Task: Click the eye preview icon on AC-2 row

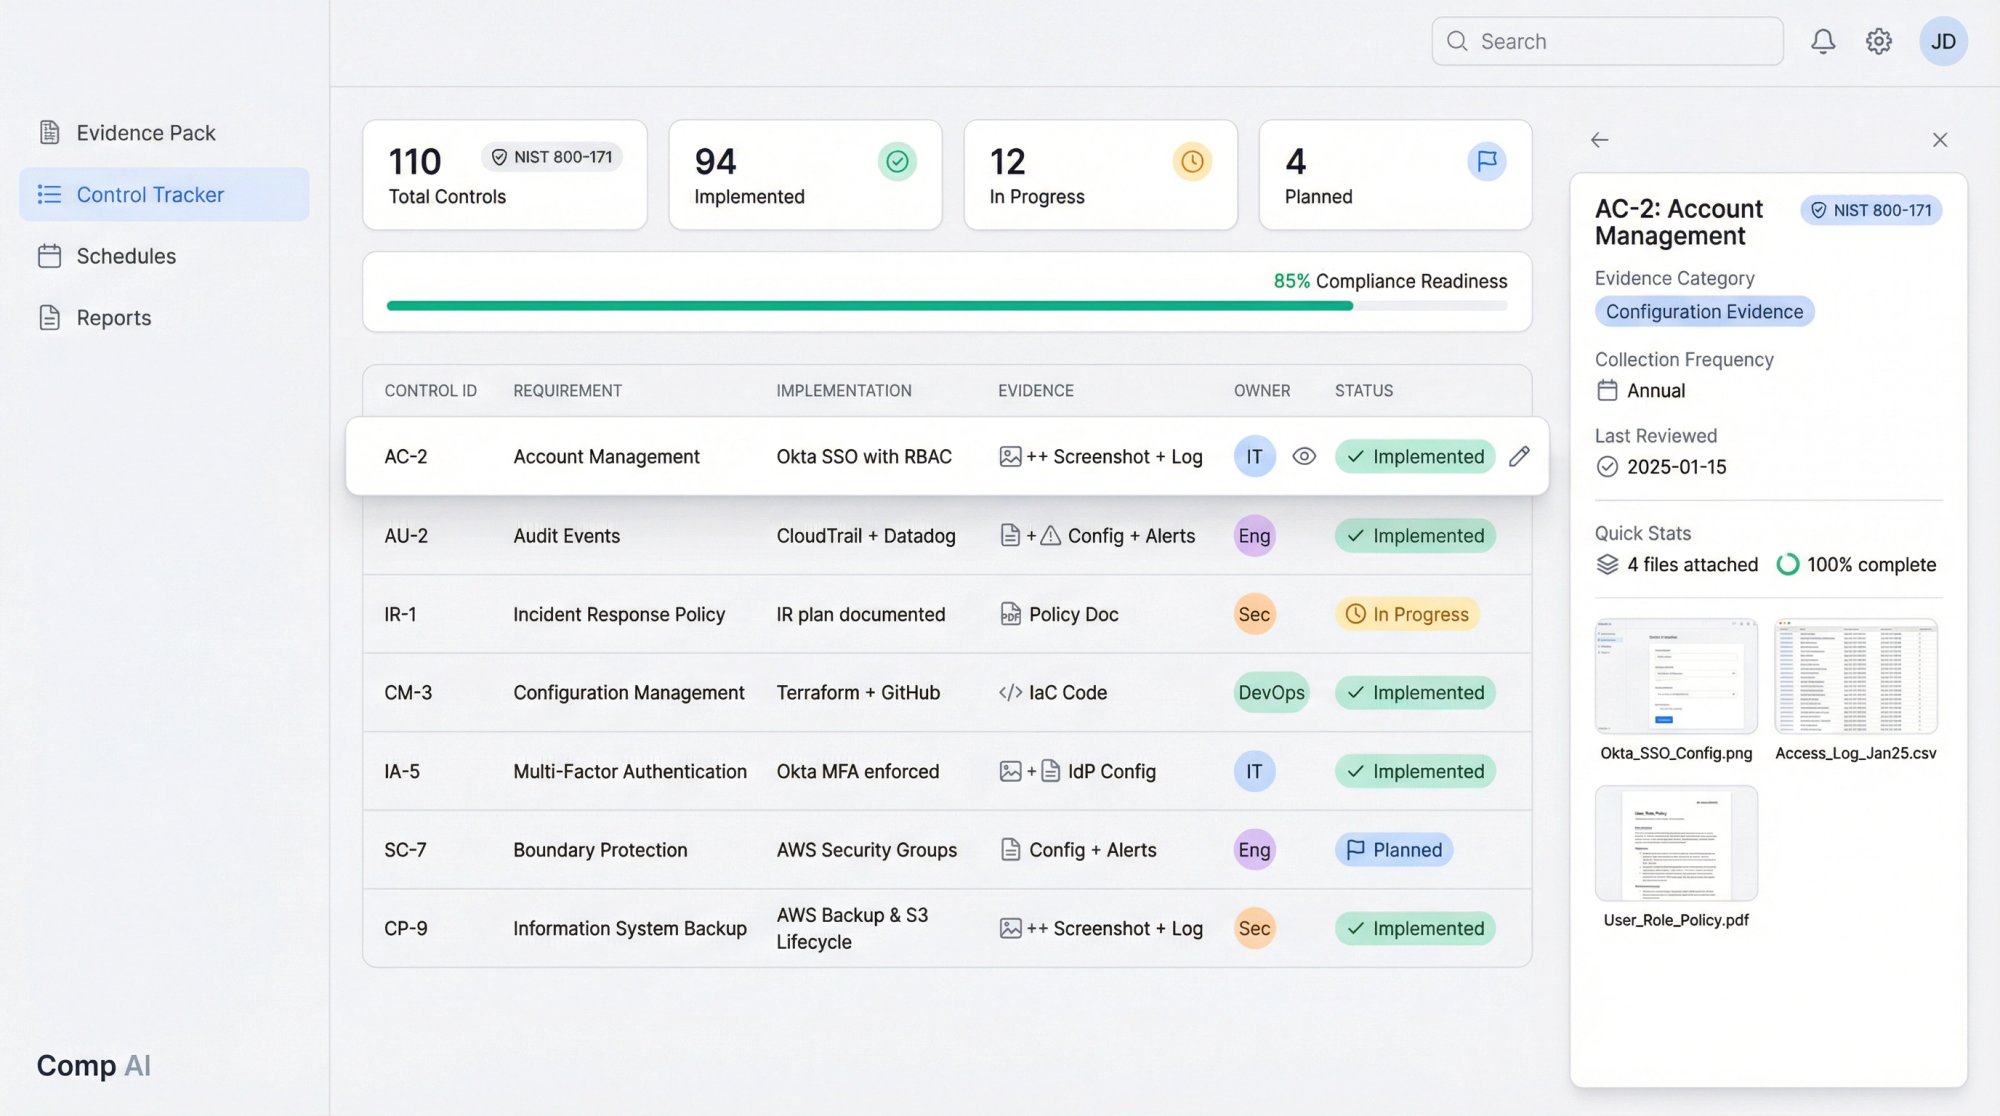Action: pyautogui.click(x=1304, y=456)
